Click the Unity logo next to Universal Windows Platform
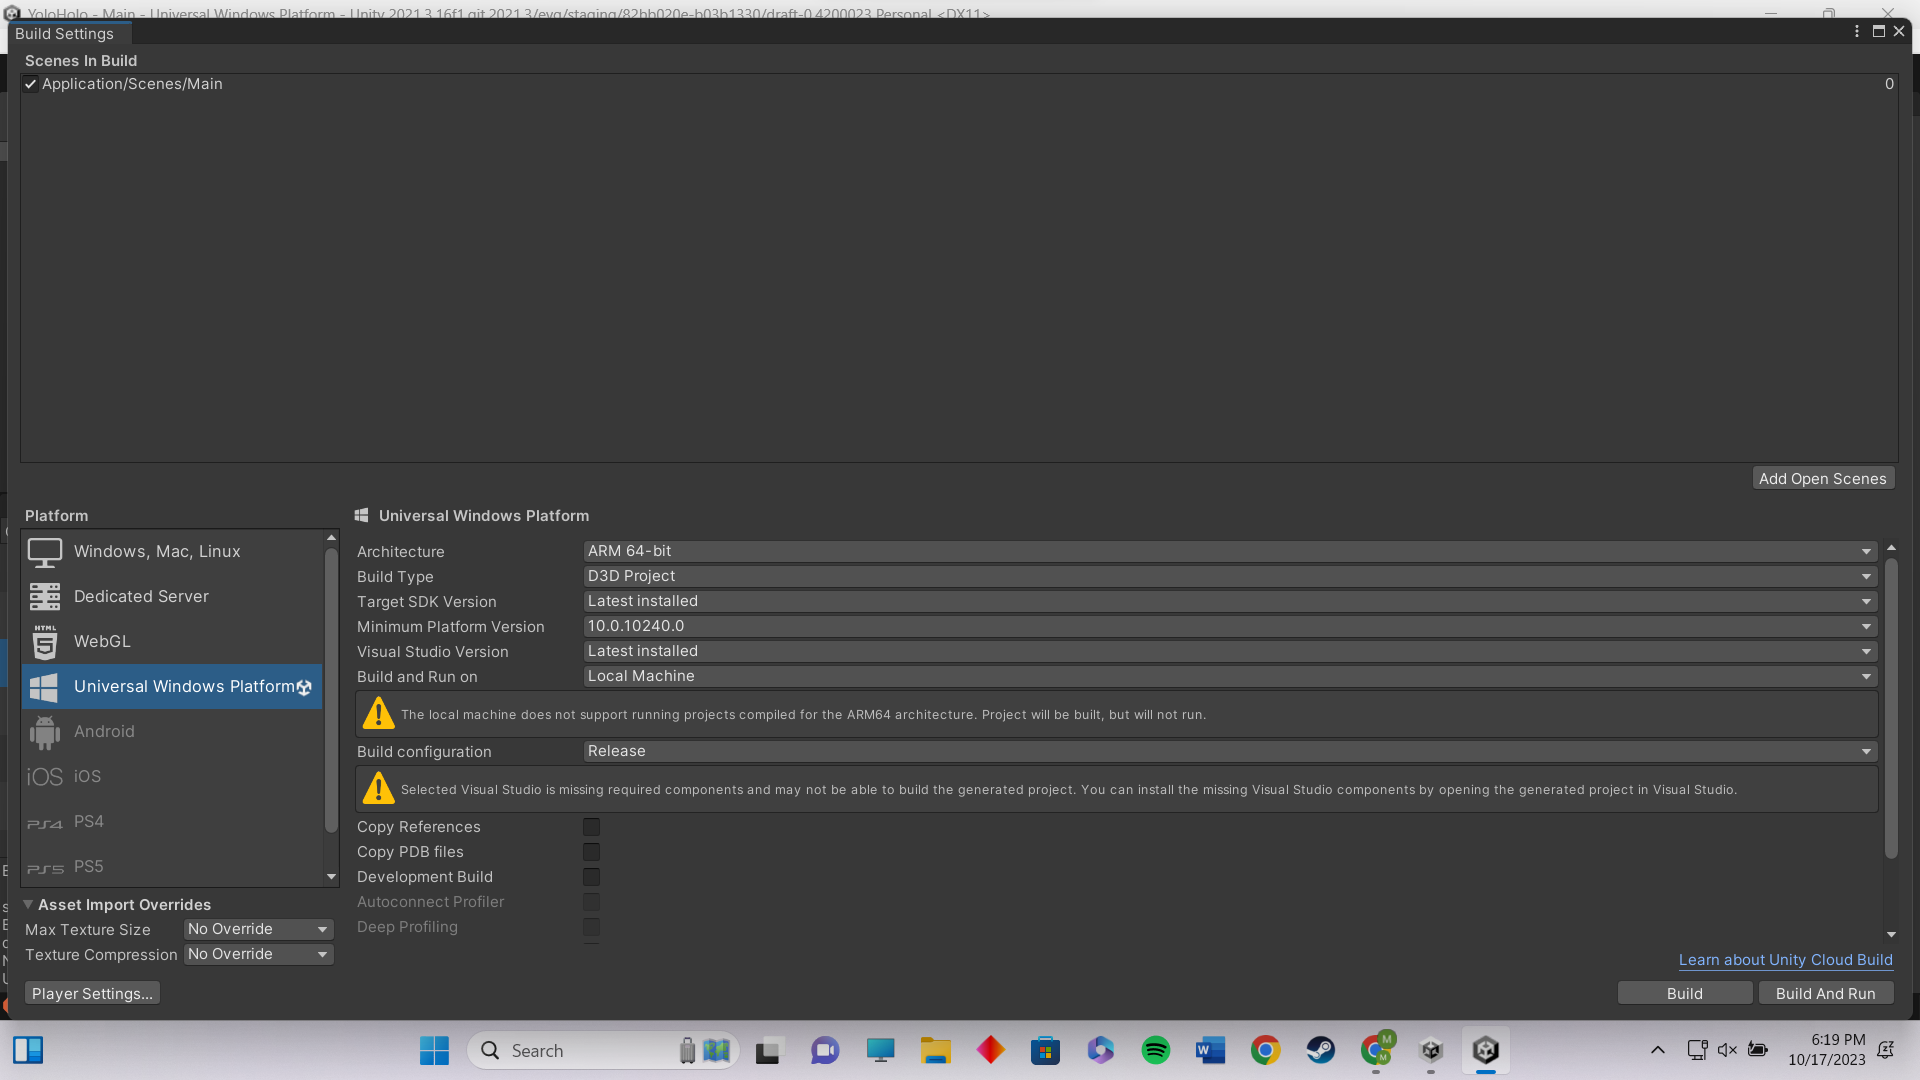Image resolution: width=1920 pixels, height=1080 pixels. pos(305,687)
